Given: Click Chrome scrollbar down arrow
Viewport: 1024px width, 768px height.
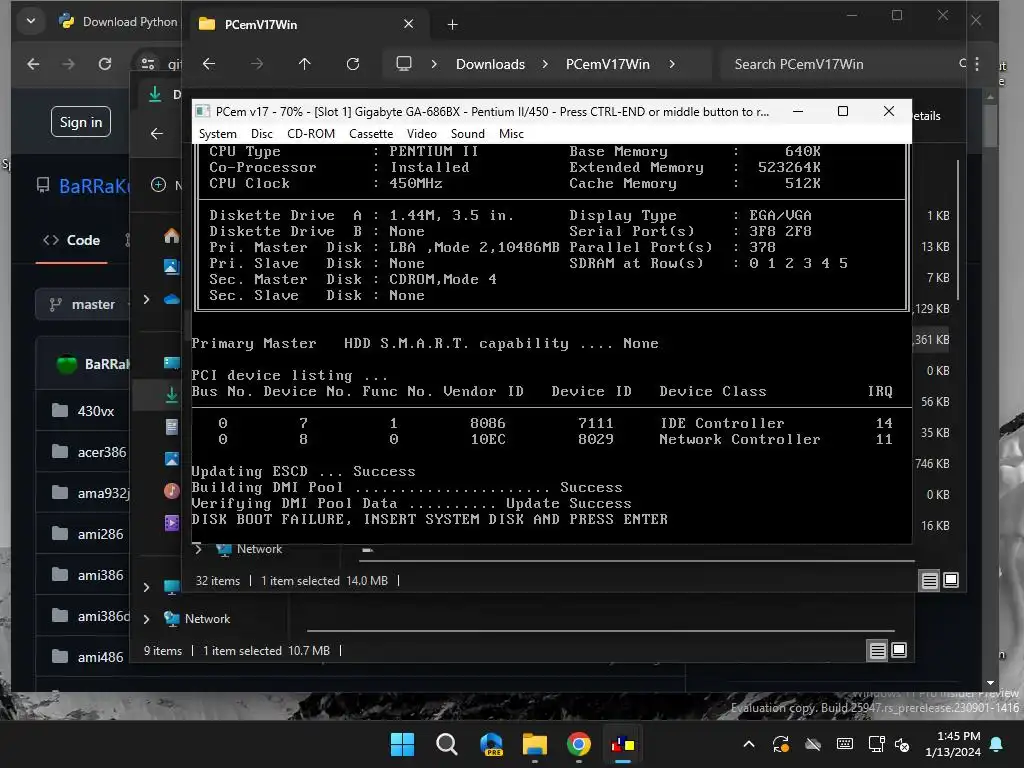Looking at the screenshot, I should pyautogui.click(x=991, y=683).
